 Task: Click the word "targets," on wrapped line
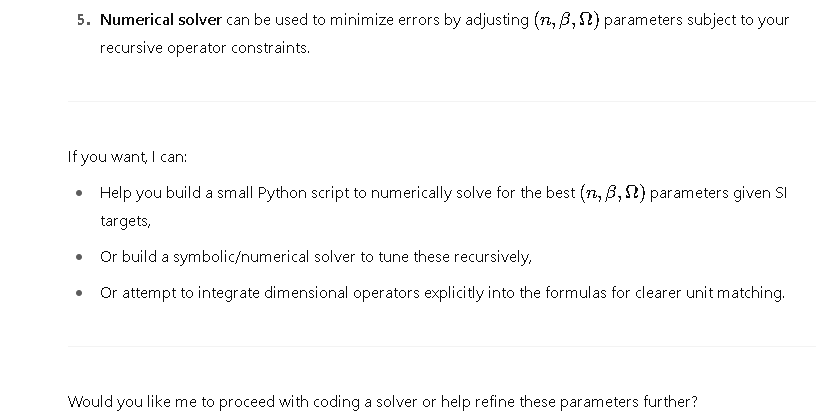click(125, 221)
